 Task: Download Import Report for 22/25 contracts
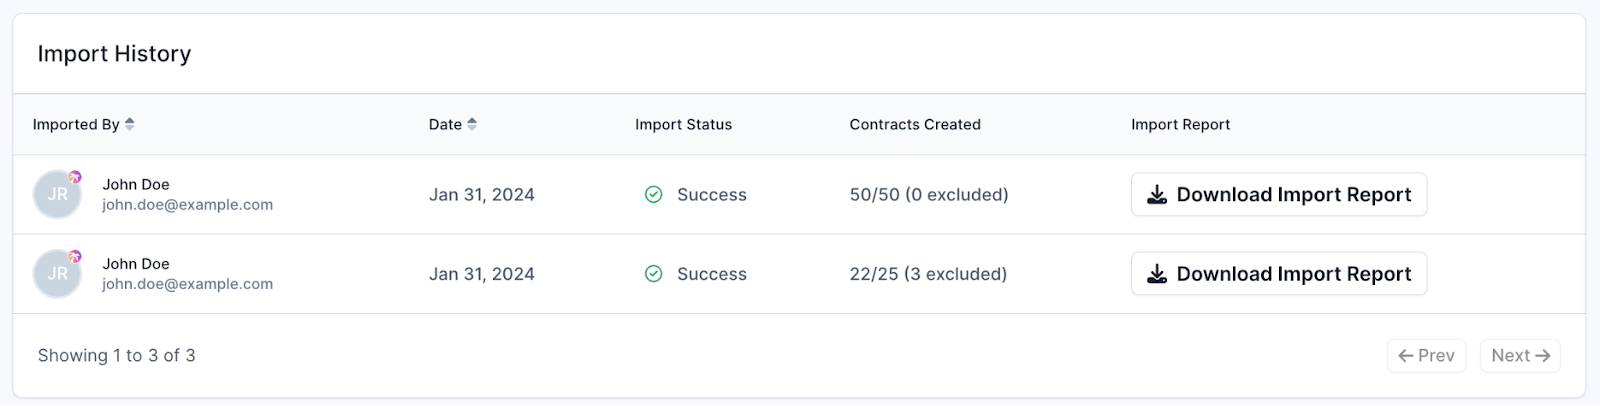coord(1279,274)
